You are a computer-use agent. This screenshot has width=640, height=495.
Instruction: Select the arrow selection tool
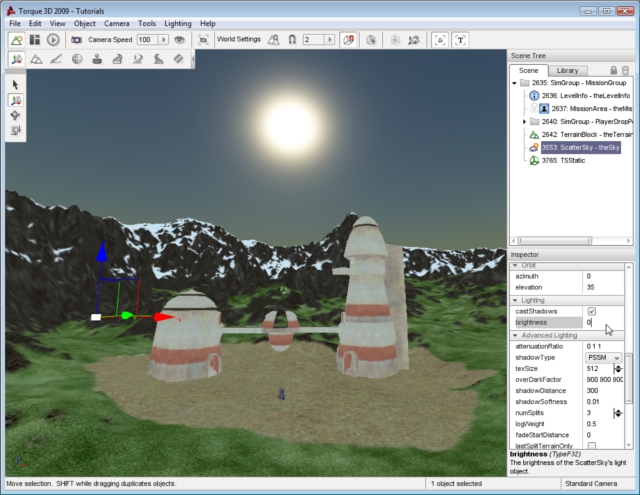pyautogui.click(x=16, y=85)
